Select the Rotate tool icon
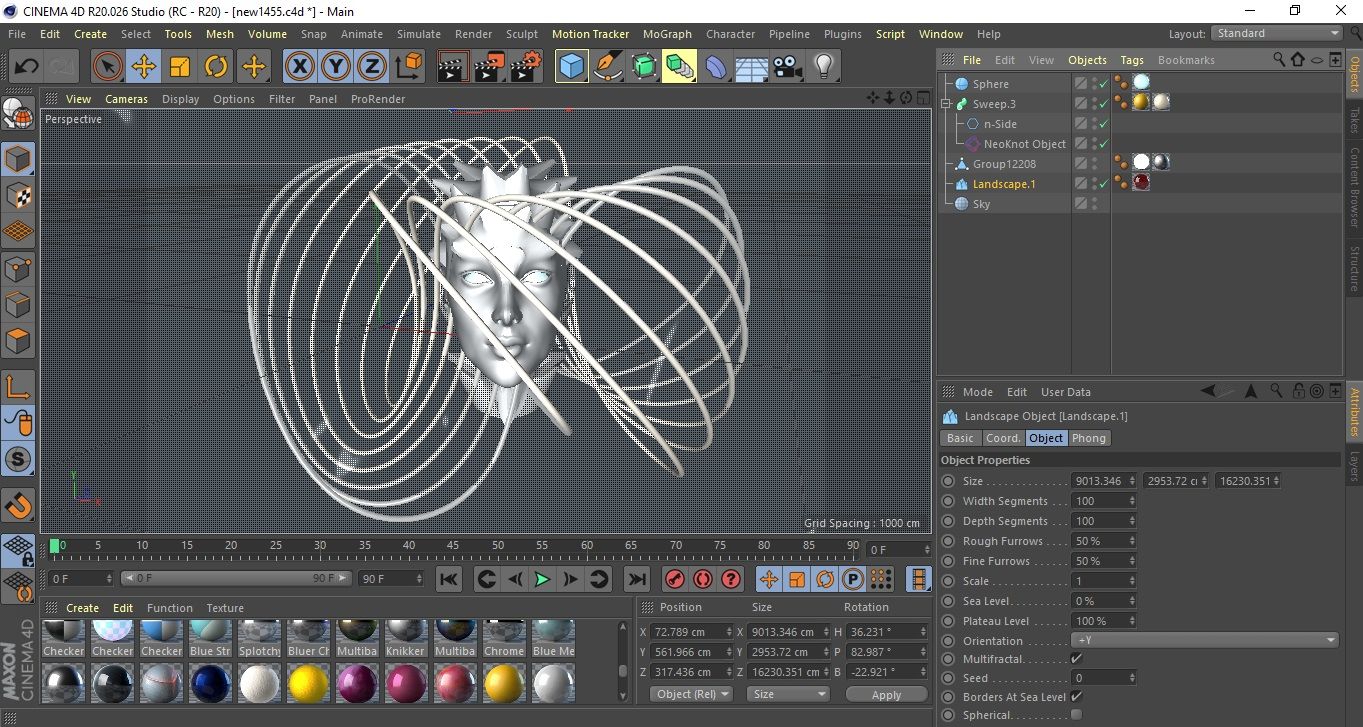The height and width of the screenshot is (727, 1363). point(216,67)
